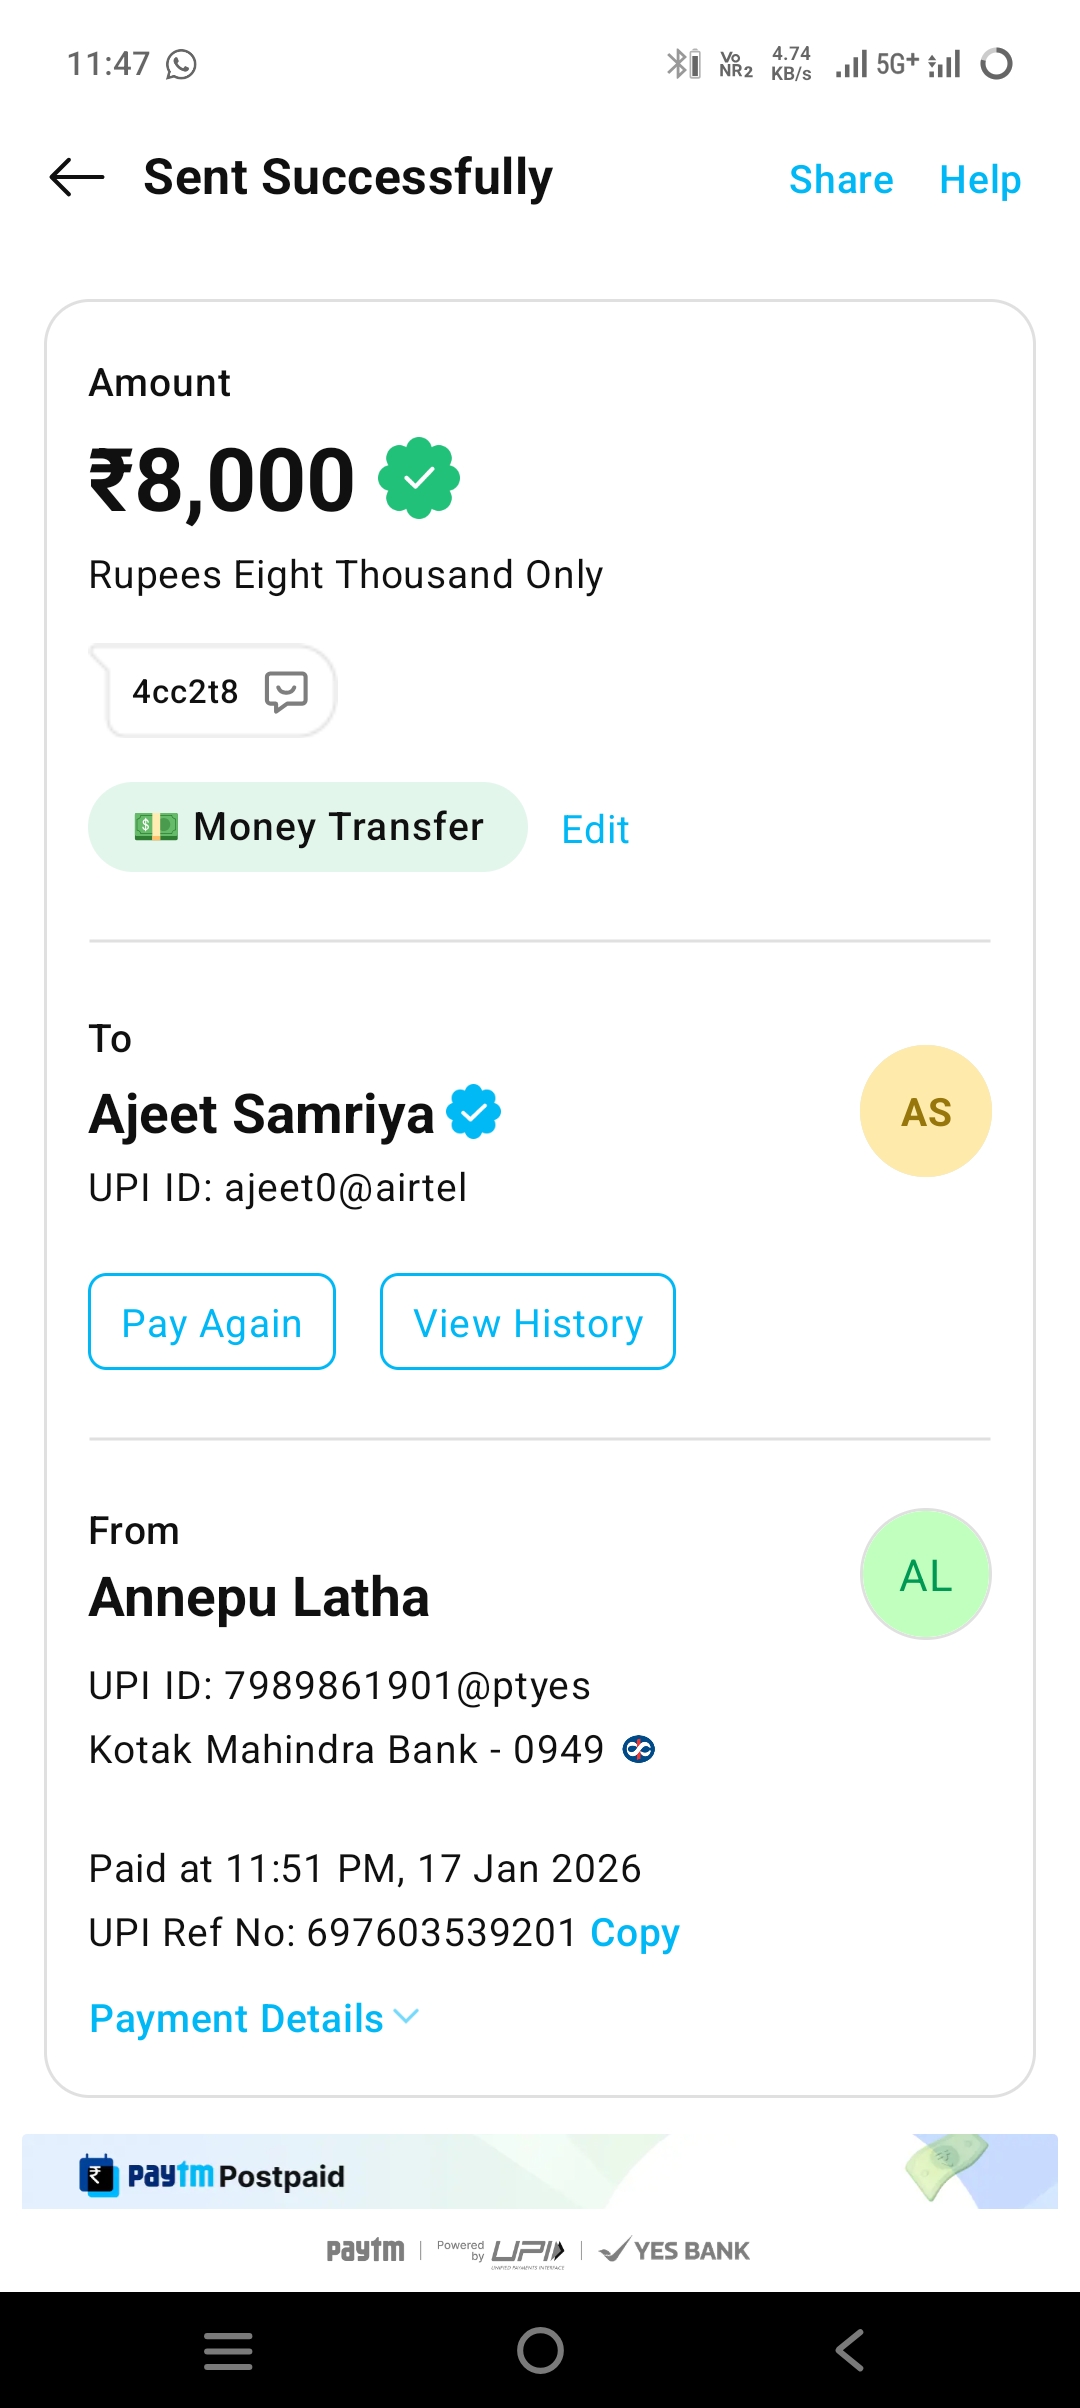This screenshot has width=1080, height=2408.
Task: Expand the Payment Details section
Action: pyautogui.click(x=237, y=2019)
